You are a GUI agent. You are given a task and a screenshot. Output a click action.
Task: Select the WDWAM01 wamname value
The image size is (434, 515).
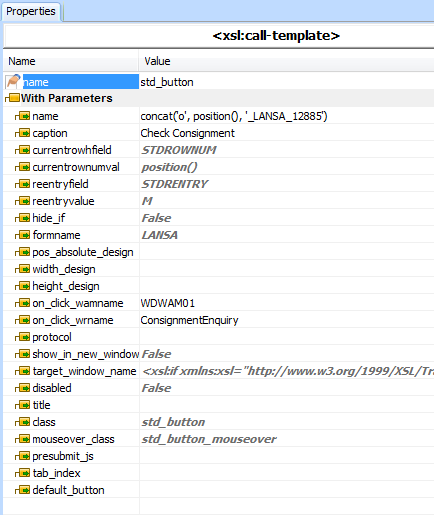point(167,303)
